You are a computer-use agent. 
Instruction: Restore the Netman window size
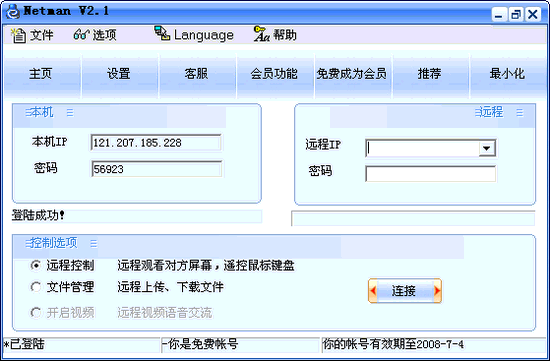coord(516,15)
